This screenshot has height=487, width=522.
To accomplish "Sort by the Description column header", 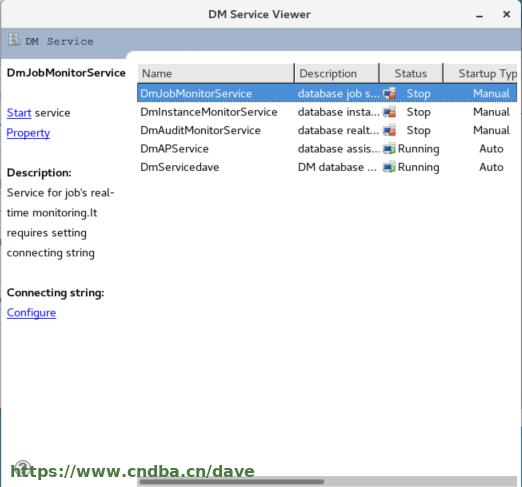I will coord(337,73).
